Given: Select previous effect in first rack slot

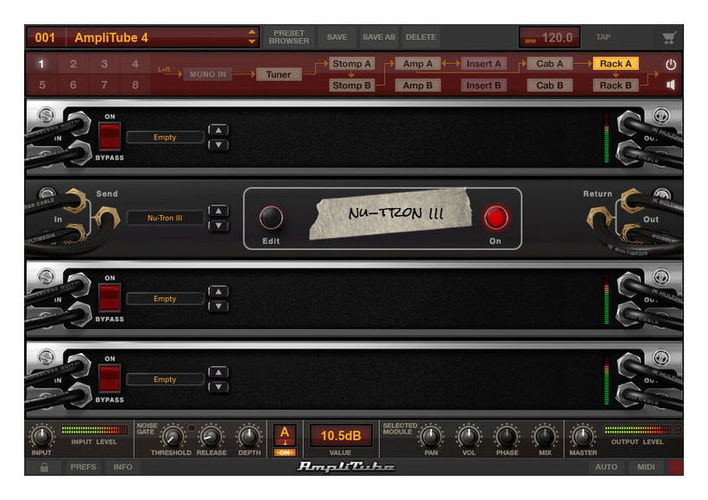Looking at the screenshot, I should pyautogui.click(x=219, y=130).
